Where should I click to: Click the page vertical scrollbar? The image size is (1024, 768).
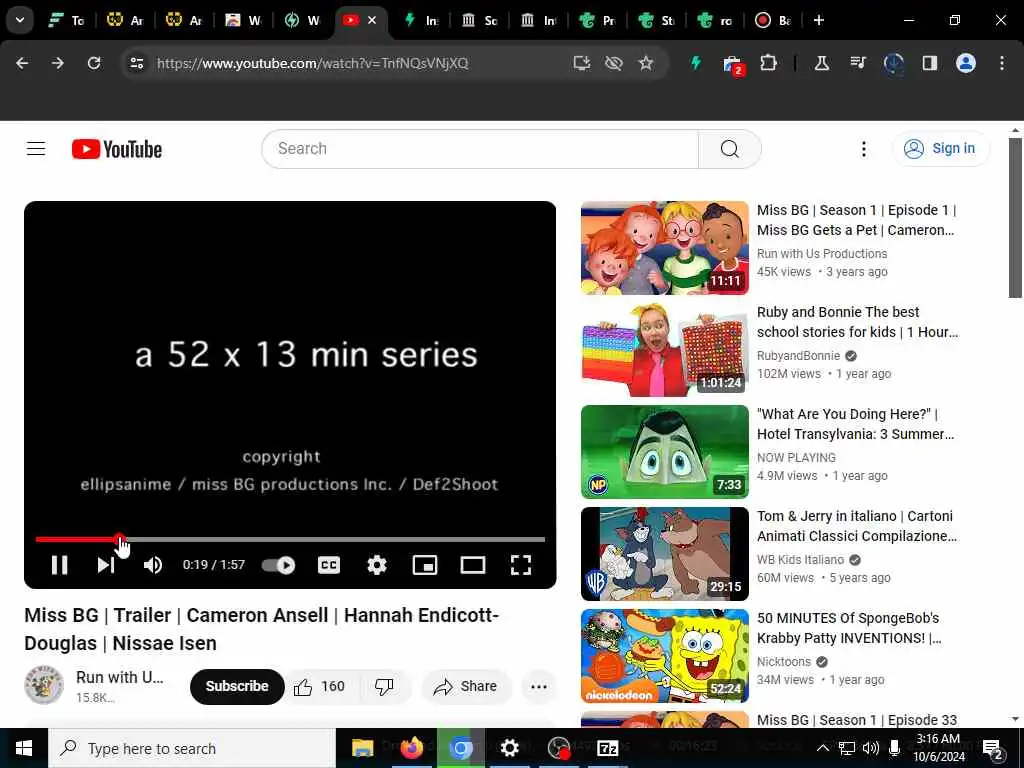(x=1015, y=218)
